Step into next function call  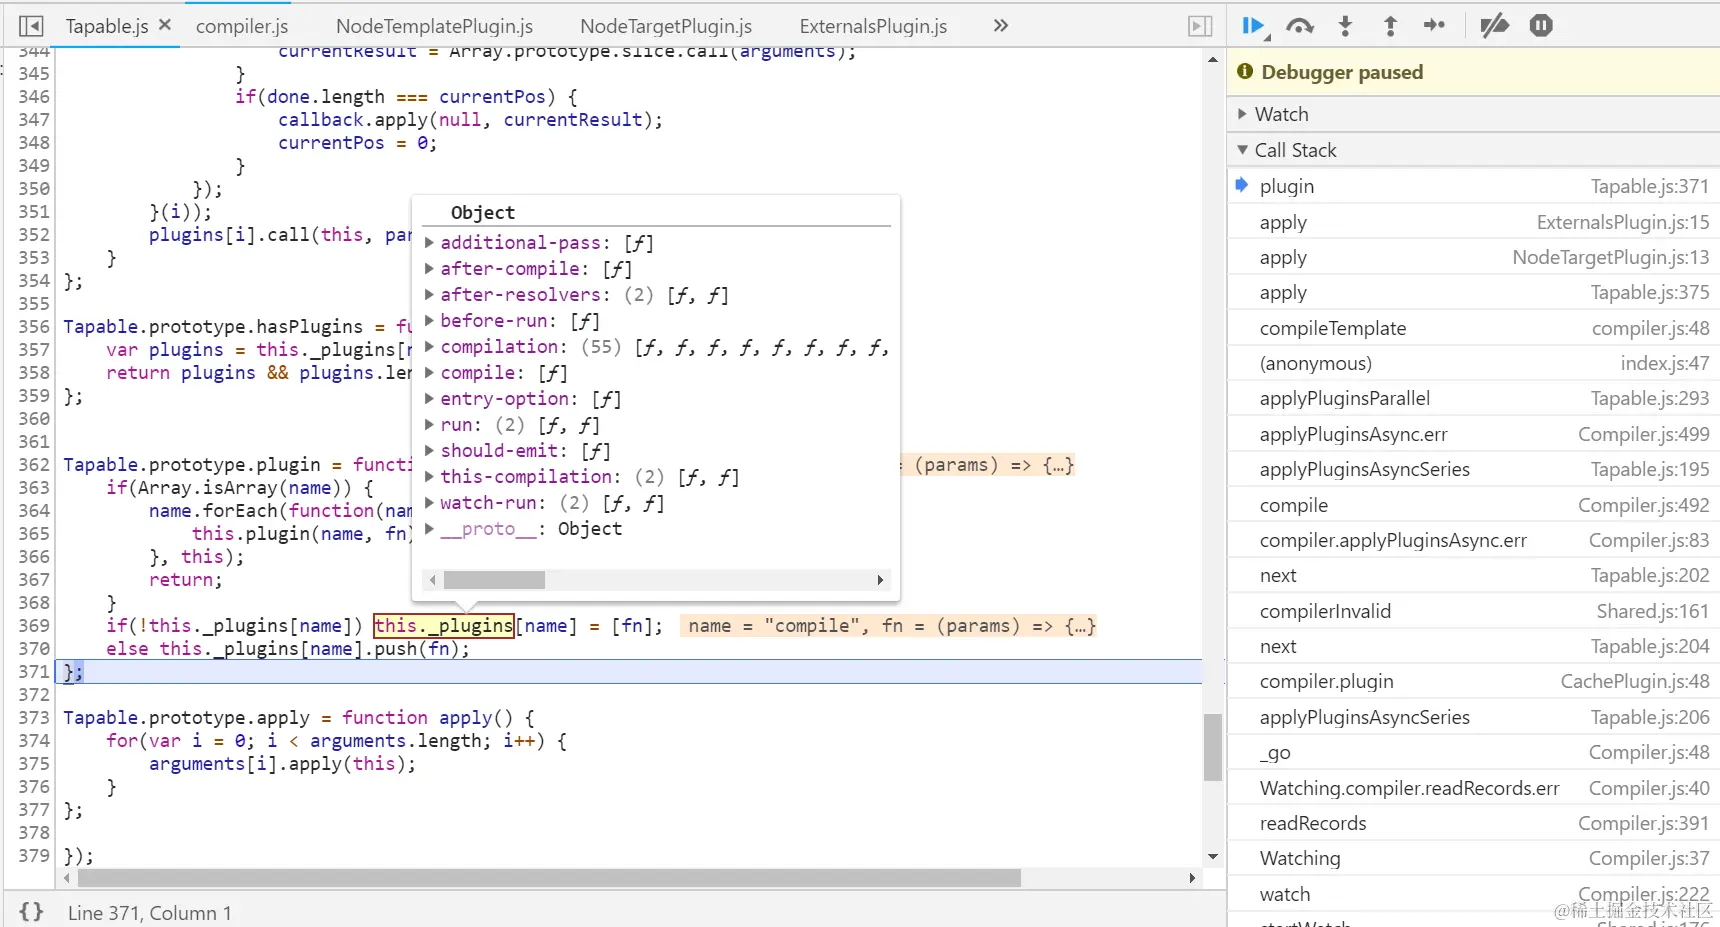[1345, 26]
